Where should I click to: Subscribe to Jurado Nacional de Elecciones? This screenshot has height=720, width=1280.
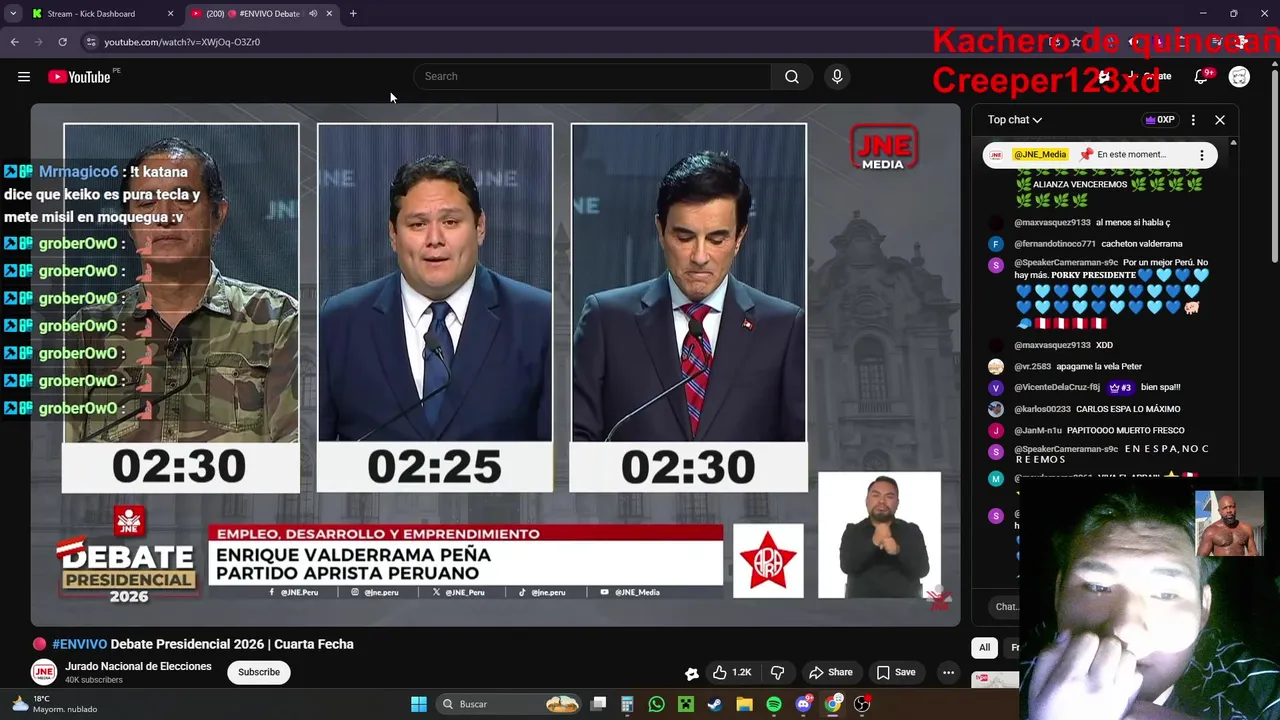[x=259, y=672]
